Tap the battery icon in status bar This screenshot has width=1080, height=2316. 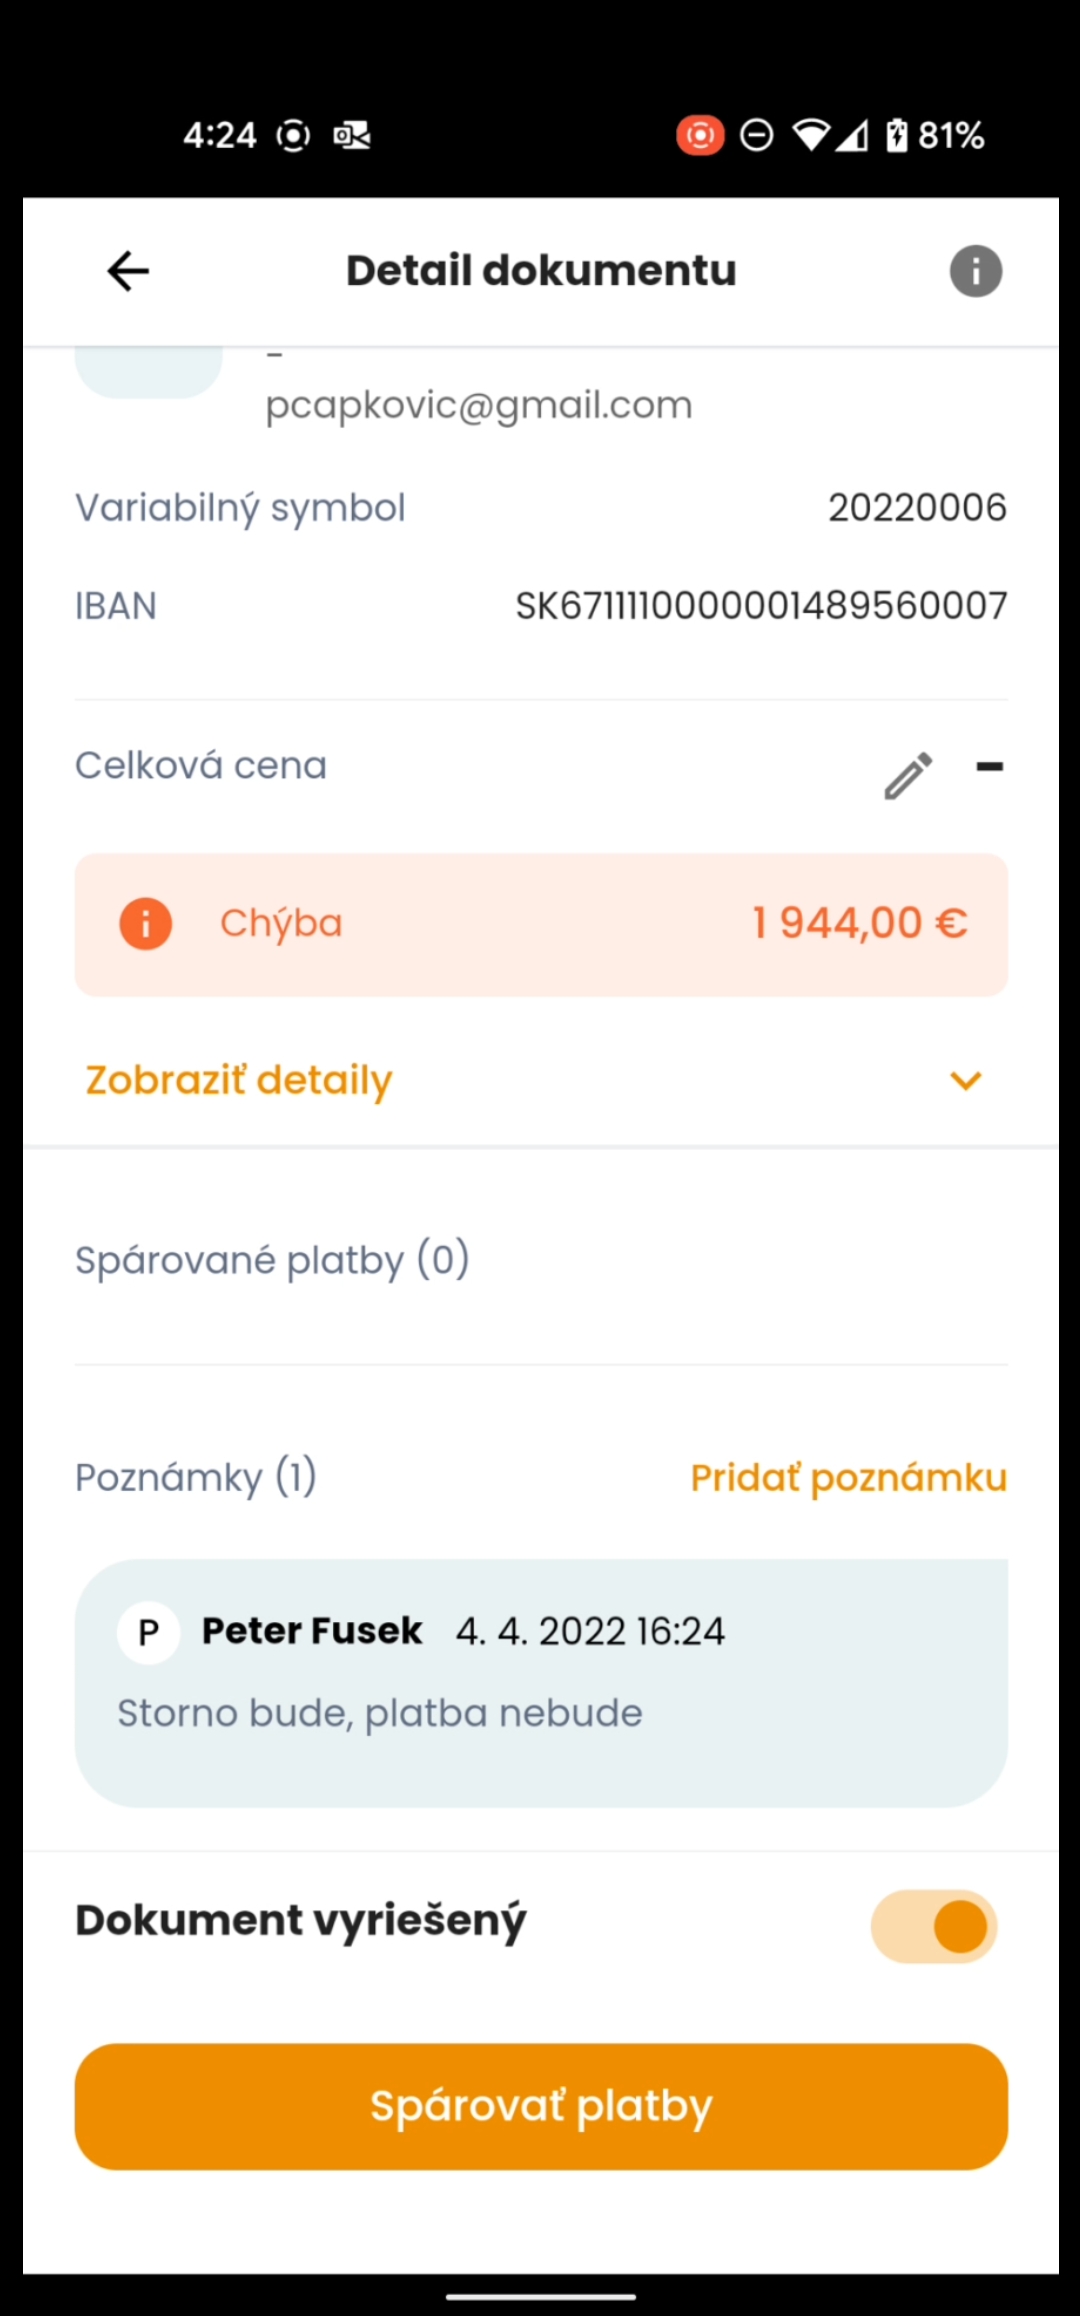click(897, 135)
